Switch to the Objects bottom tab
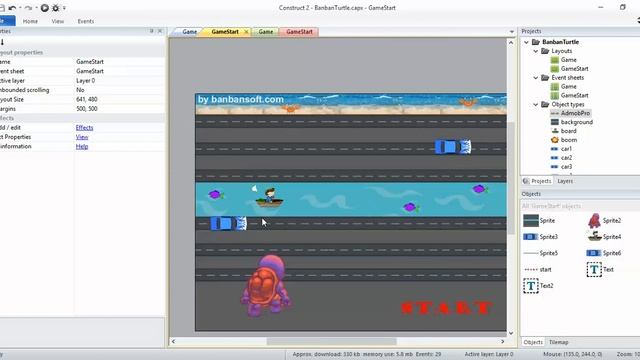 533,342
